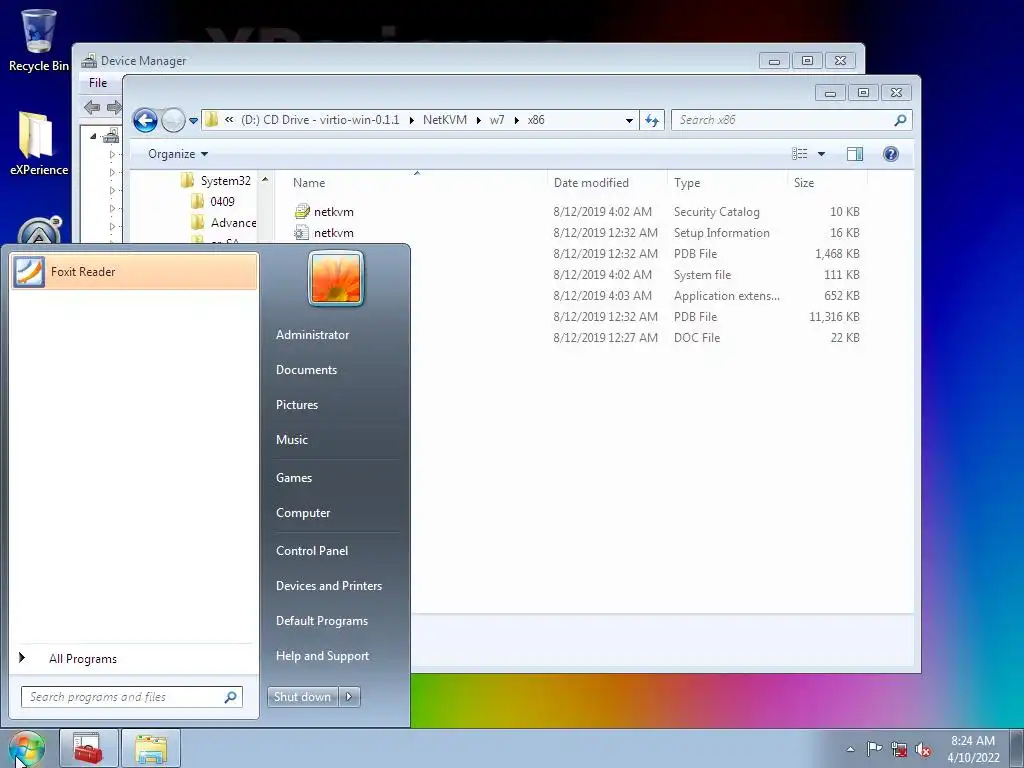Click Explorer Back navigation button

coord(145,120)
